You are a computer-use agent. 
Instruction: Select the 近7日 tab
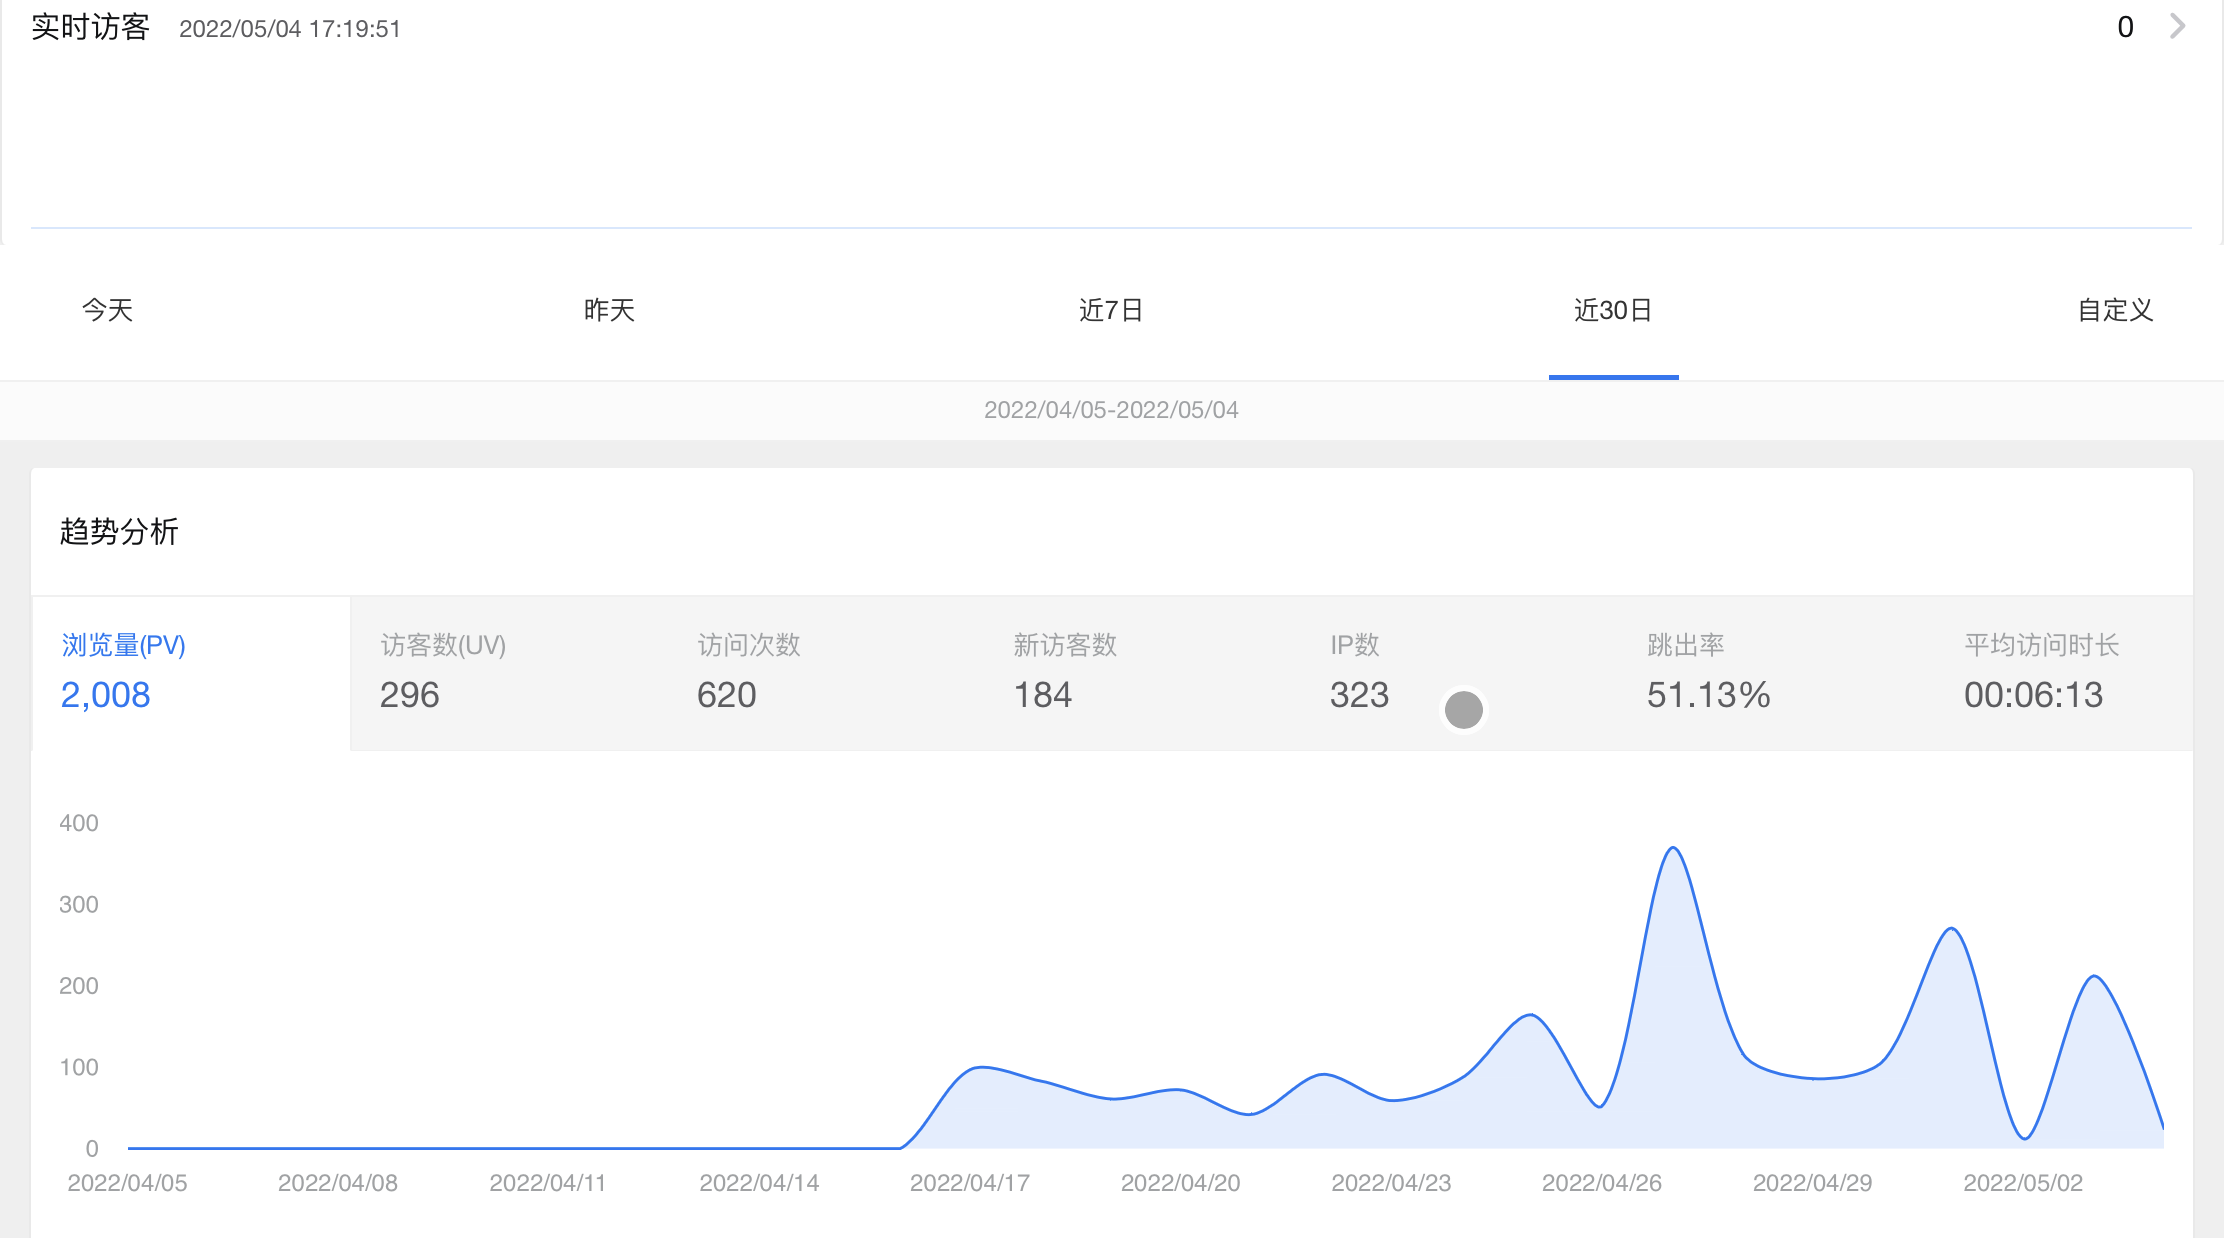[x=1111, y=310]
